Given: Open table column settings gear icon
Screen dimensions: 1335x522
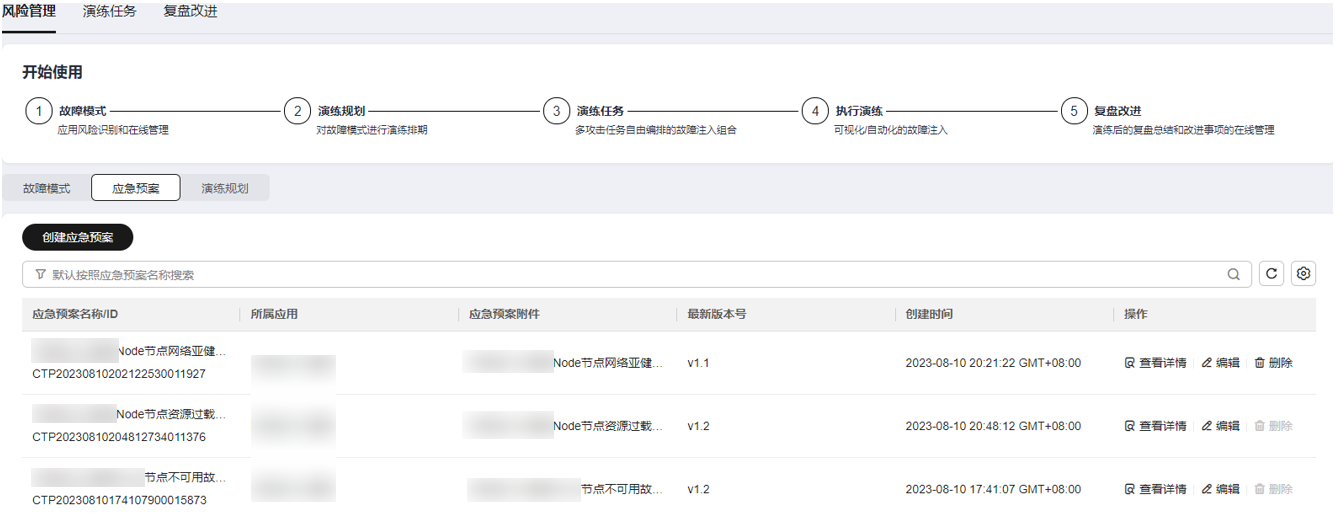Looking at the screenshot, I should (1303, 274).
